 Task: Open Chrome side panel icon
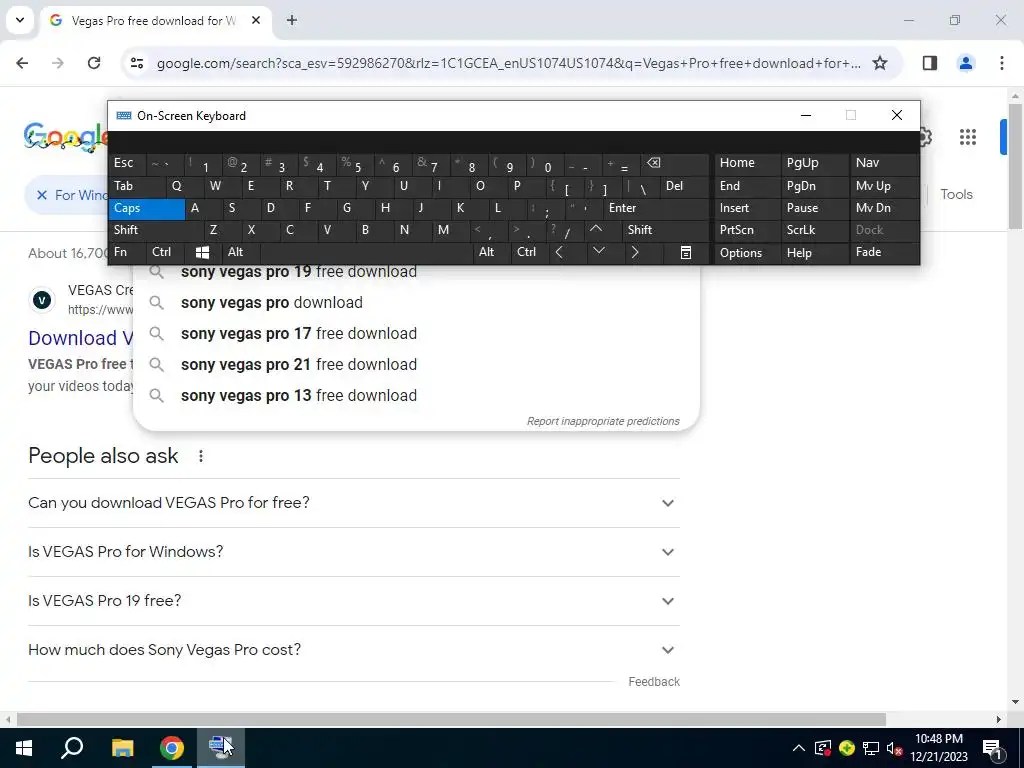930,63
